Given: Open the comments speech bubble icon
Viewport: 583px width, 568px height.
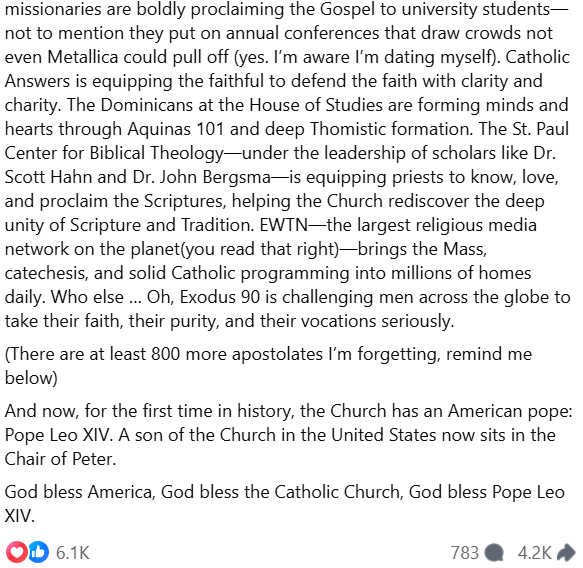Looking at the screenshot, I should 495,553.
